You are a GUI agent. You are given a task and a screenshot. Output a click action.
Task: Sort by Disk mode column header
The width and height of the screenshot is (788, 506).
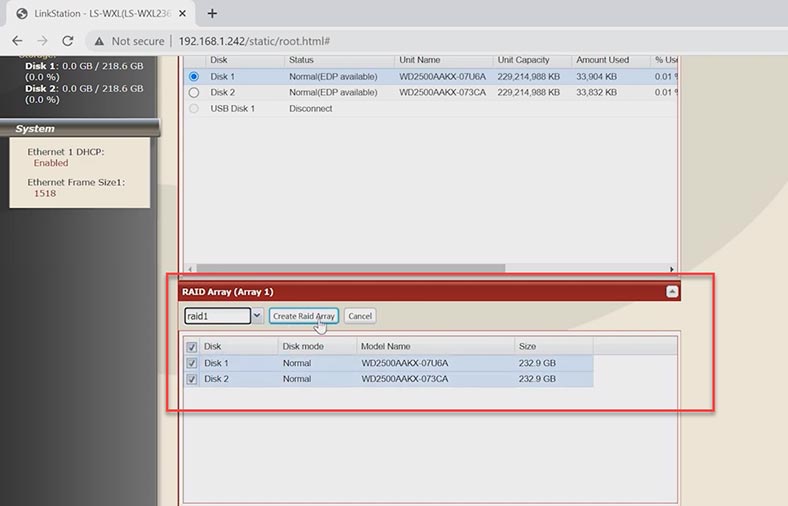[317, 346]
